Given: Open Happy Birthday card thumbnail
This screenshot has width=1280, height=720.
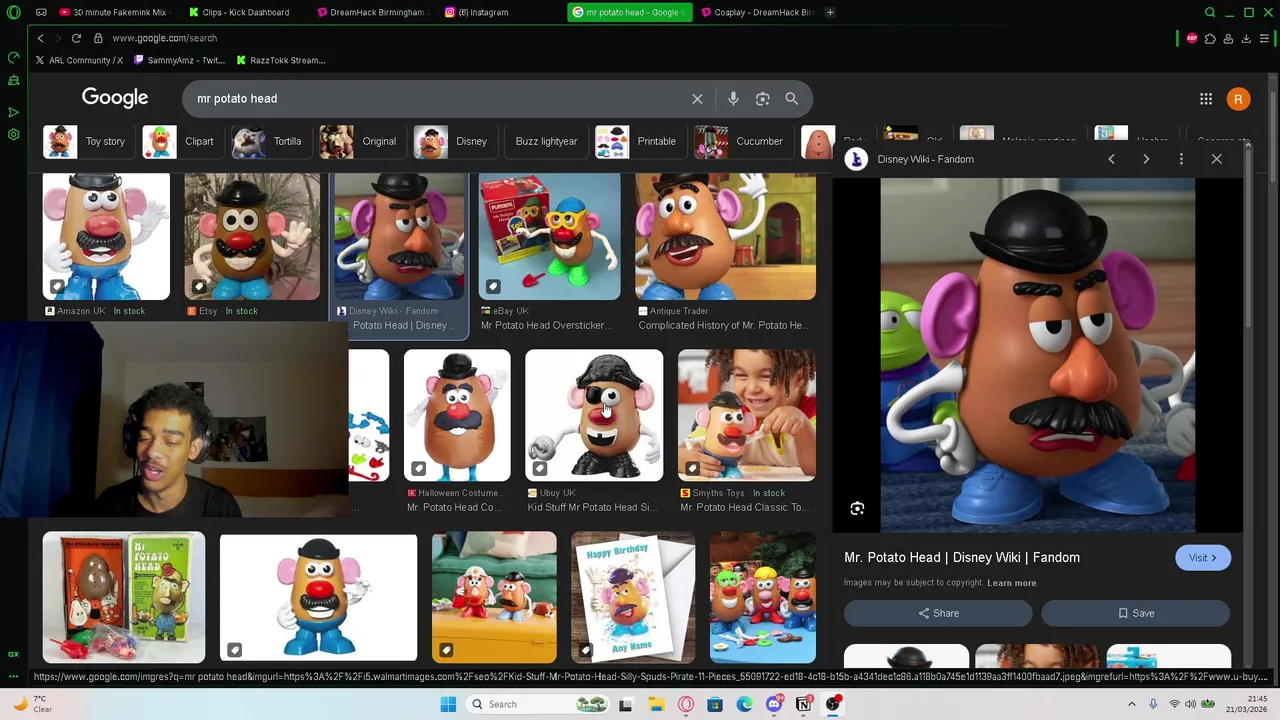Looking at the screenshot, I should coord(633,598).
